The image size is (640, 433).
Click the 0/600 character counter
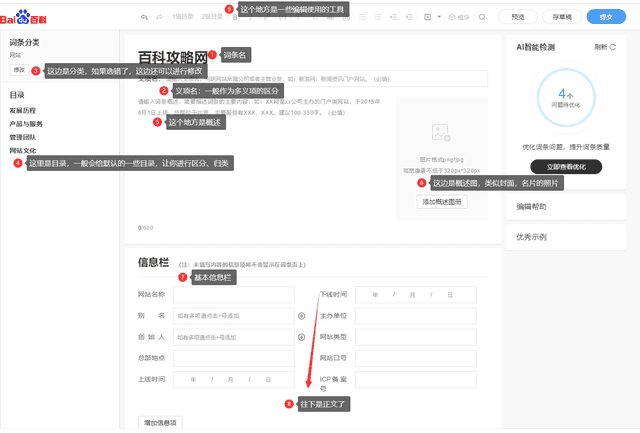click(145, 228)
